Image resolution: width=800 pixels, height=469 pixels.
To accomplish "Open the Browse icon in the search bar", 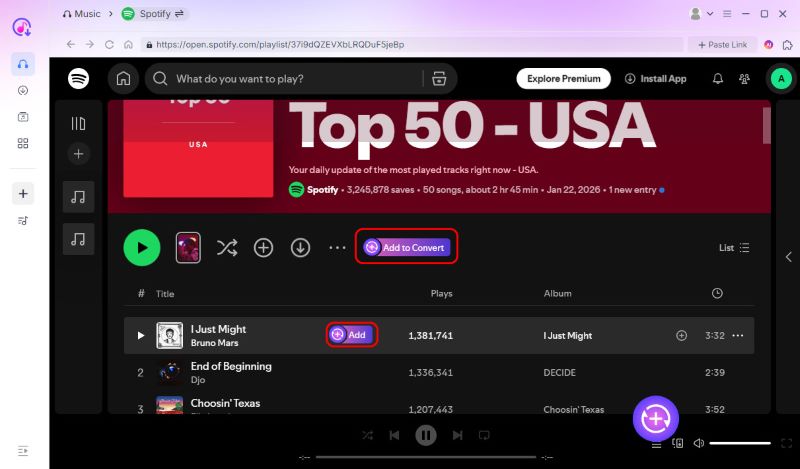I will point(439,79).
